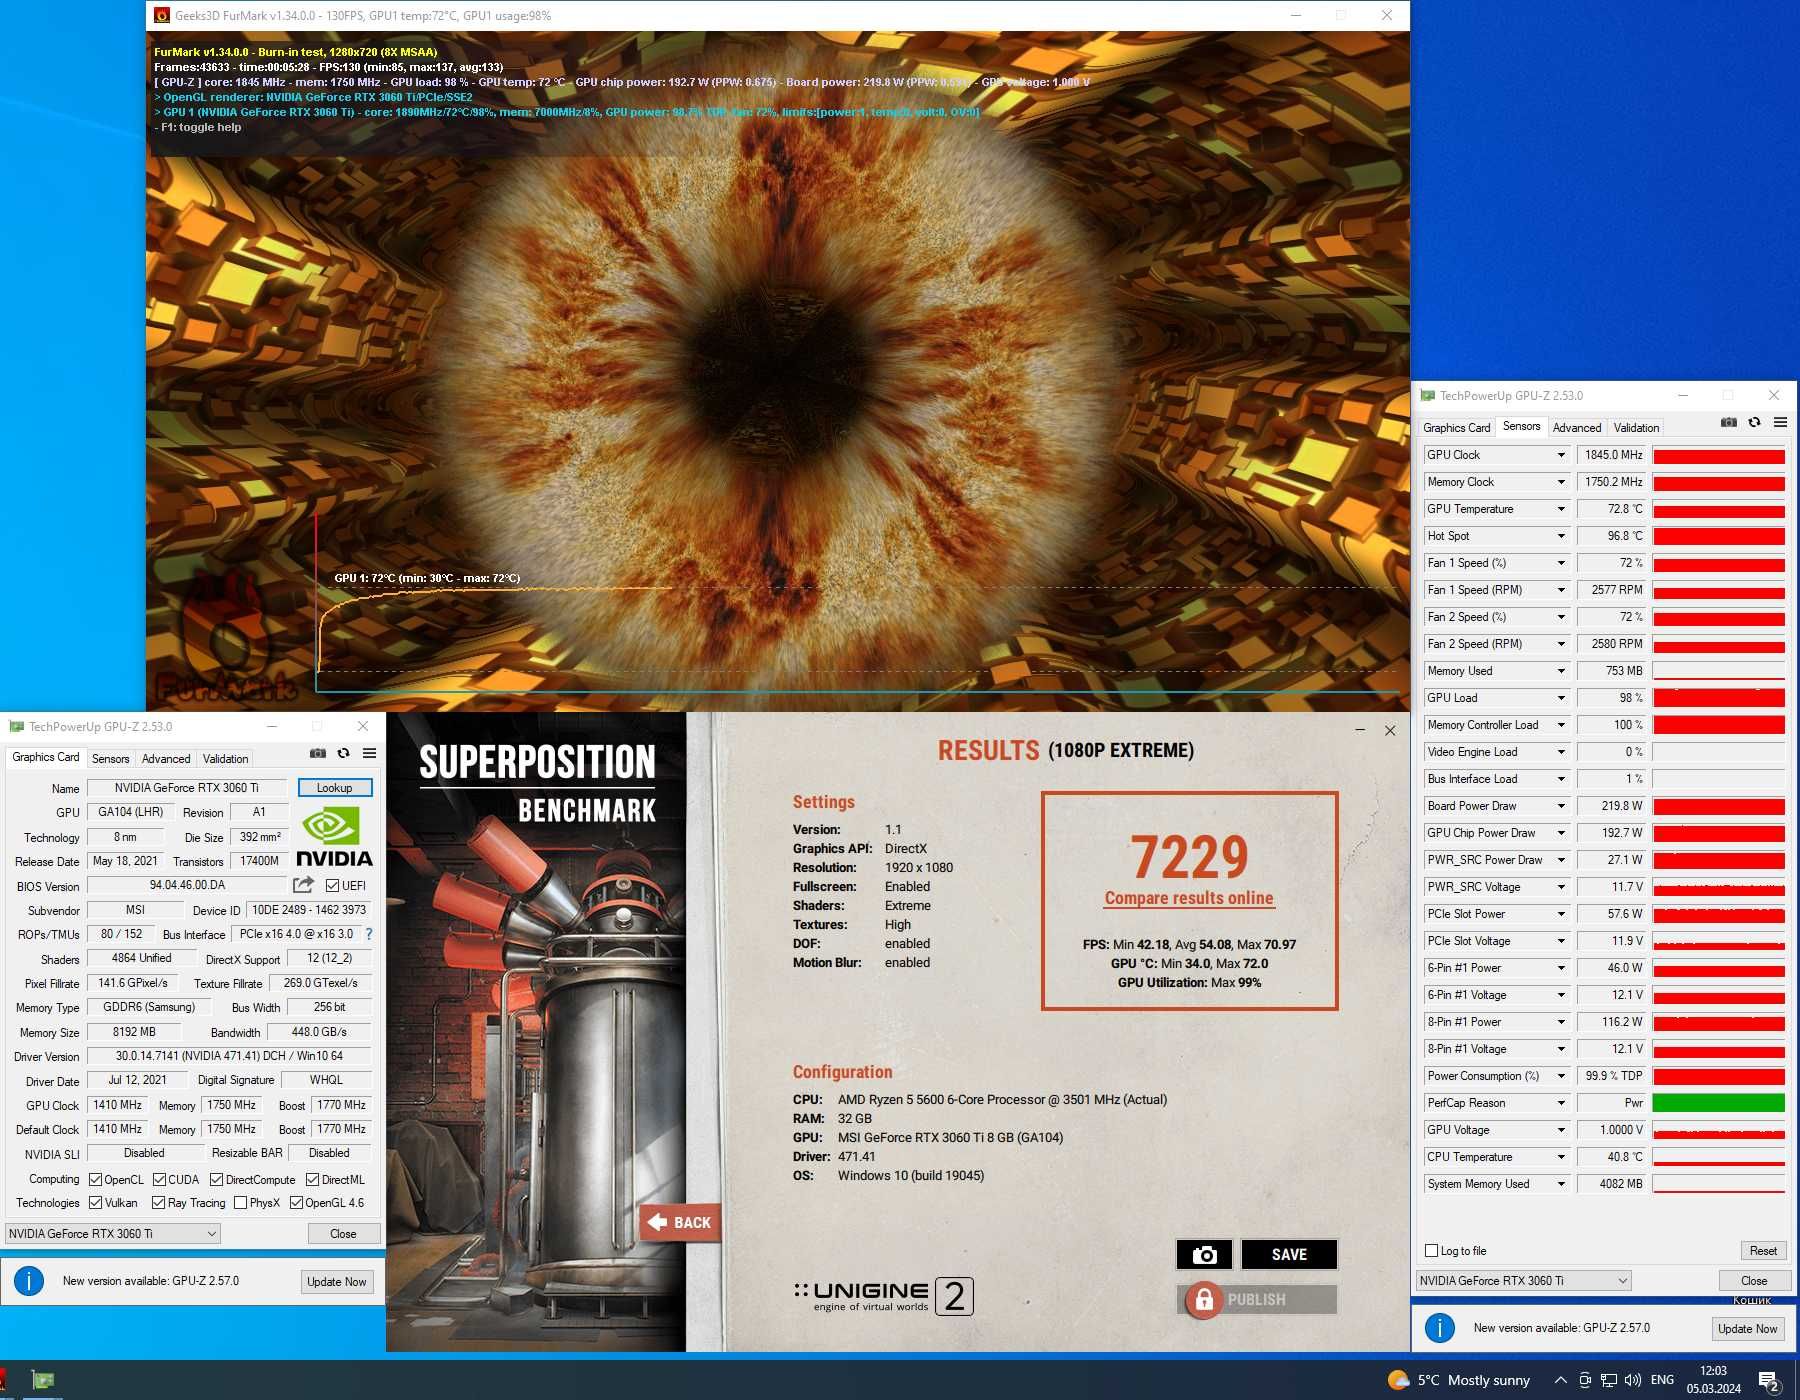Click the camera icon in GPU-Z Sensors window

1729,423
